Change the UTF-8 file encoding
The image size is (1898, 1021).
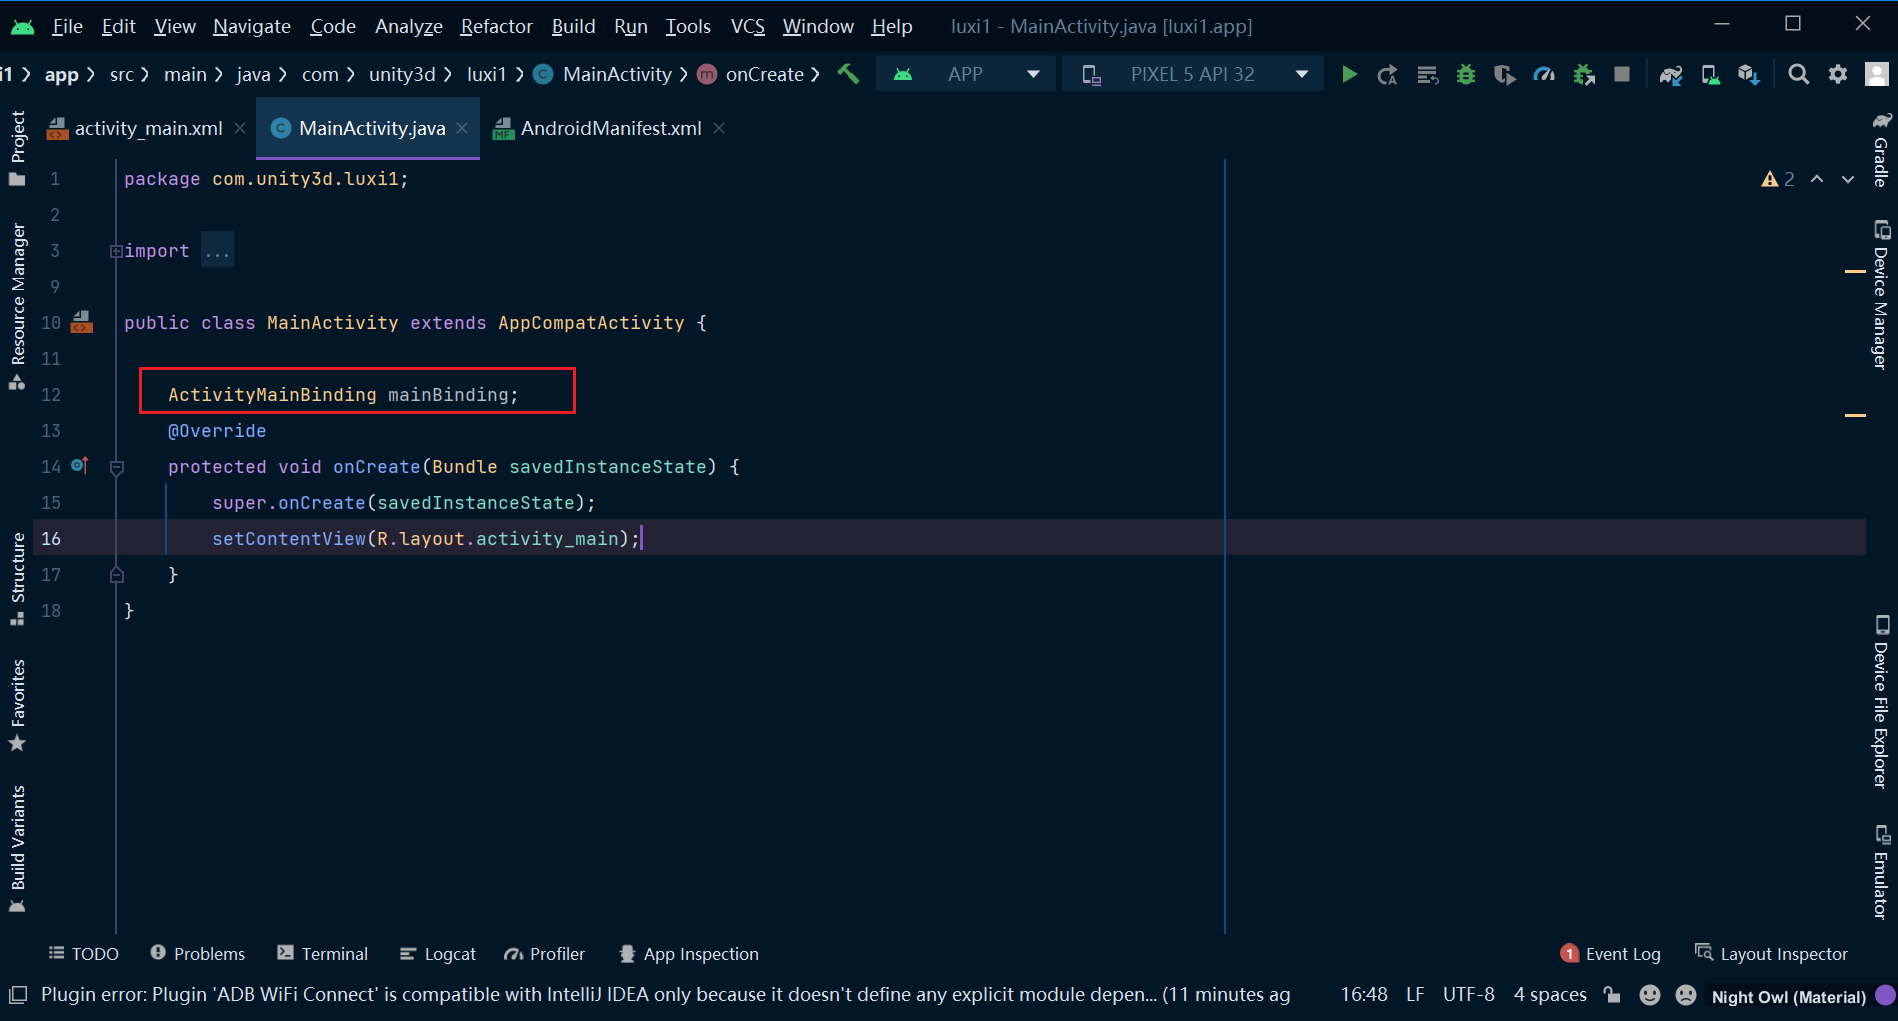pos(1469,995)
